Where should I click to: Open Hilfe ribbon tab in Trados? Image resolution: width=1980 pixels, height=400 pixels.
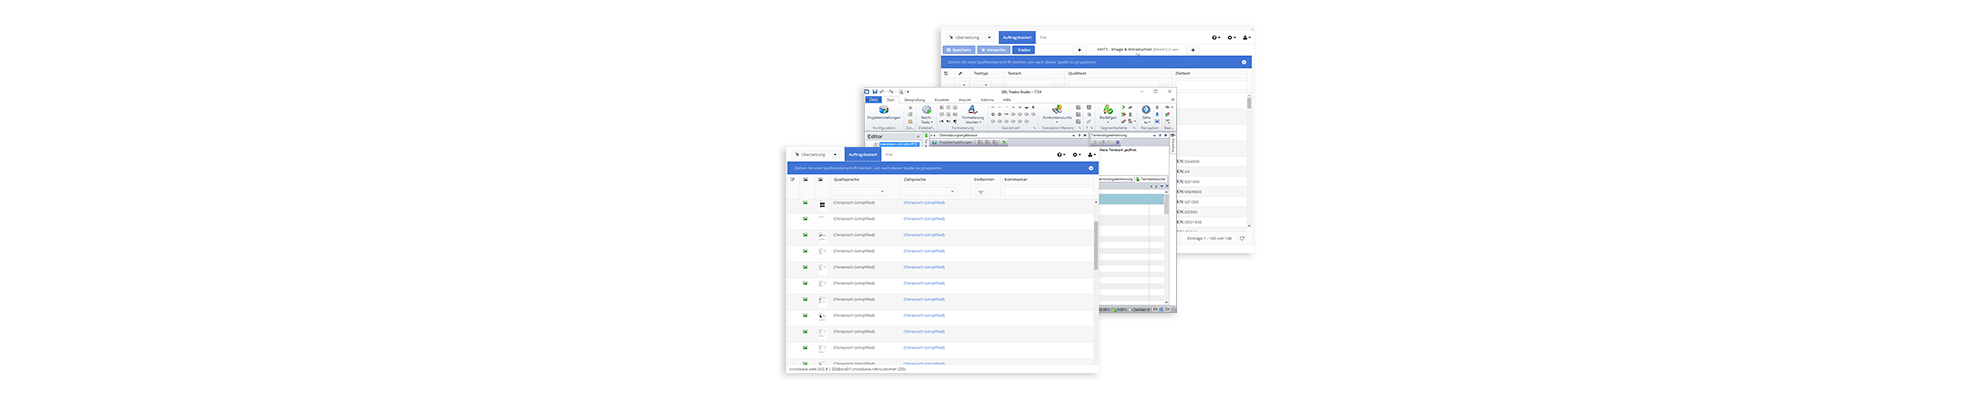(1007, 100)
